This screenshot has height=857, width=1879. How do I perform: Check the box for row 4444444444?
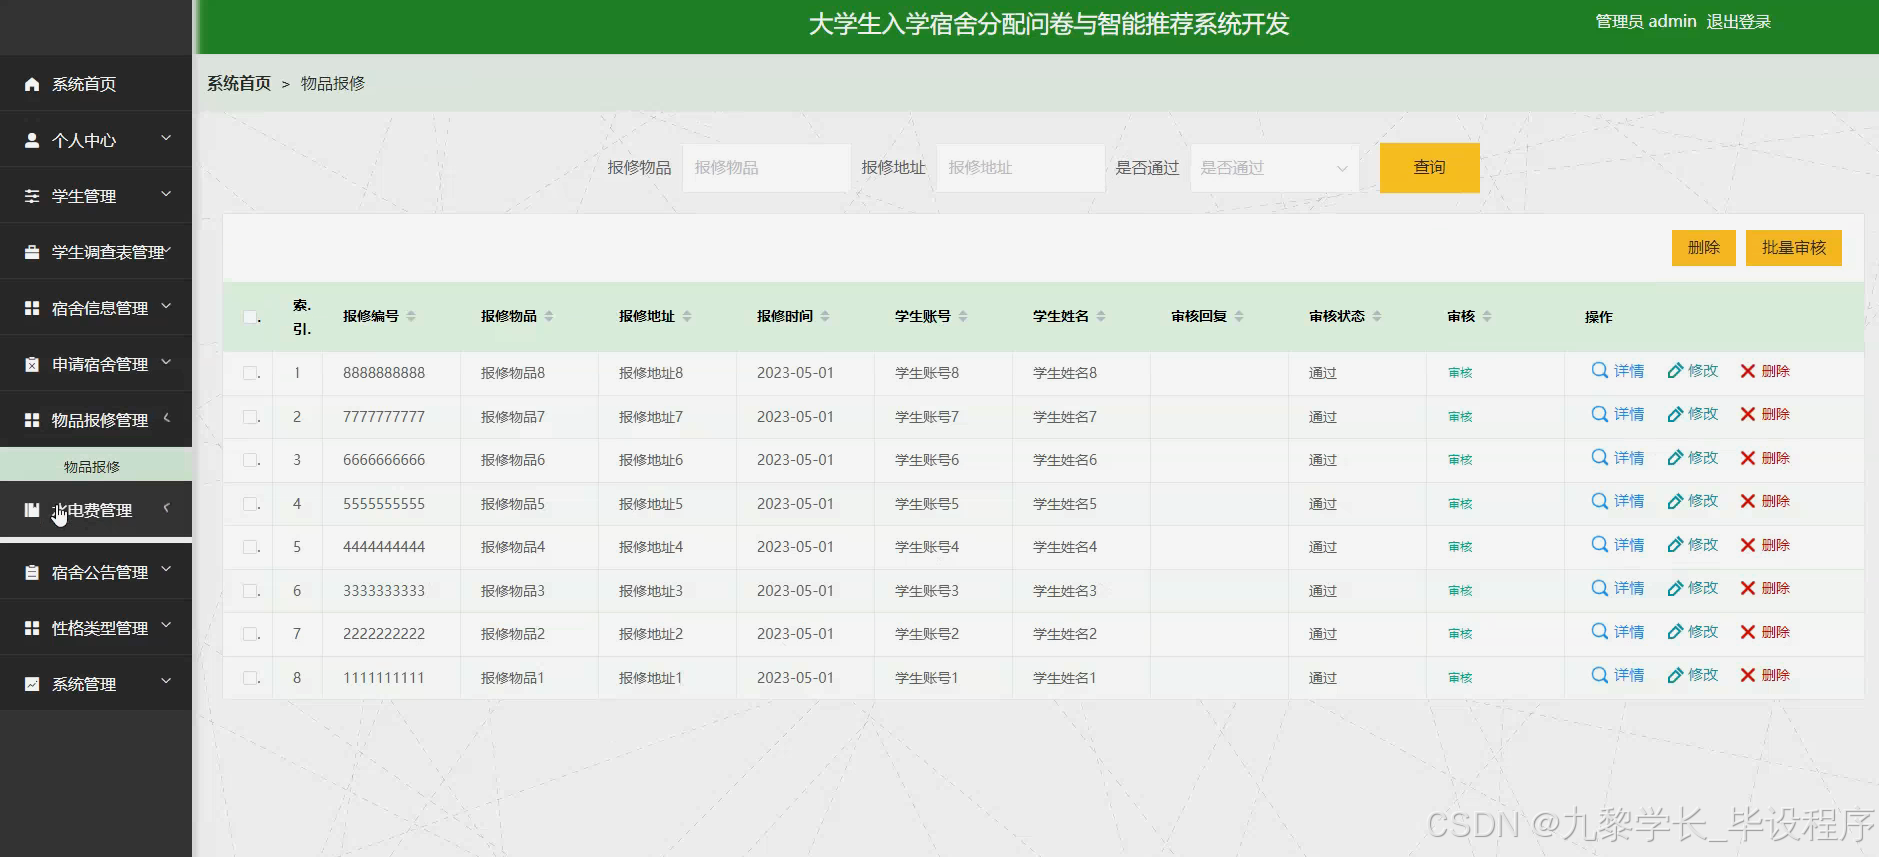tap(250, 547)
